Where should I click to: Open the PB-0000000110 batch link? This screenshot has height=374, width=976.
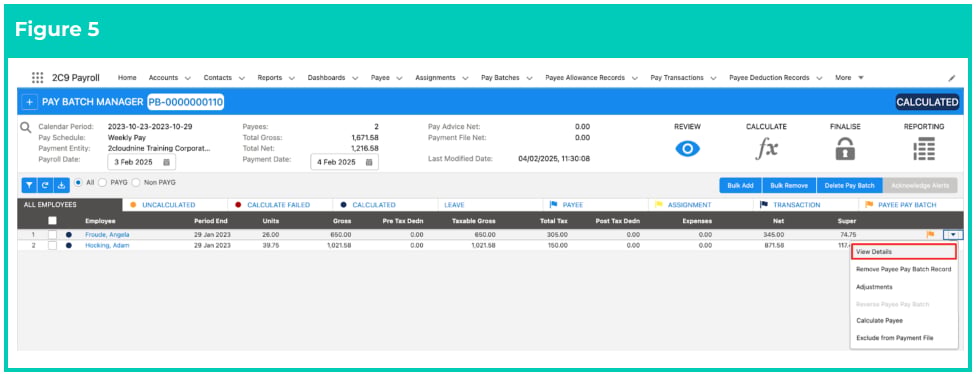pos(185,102)
